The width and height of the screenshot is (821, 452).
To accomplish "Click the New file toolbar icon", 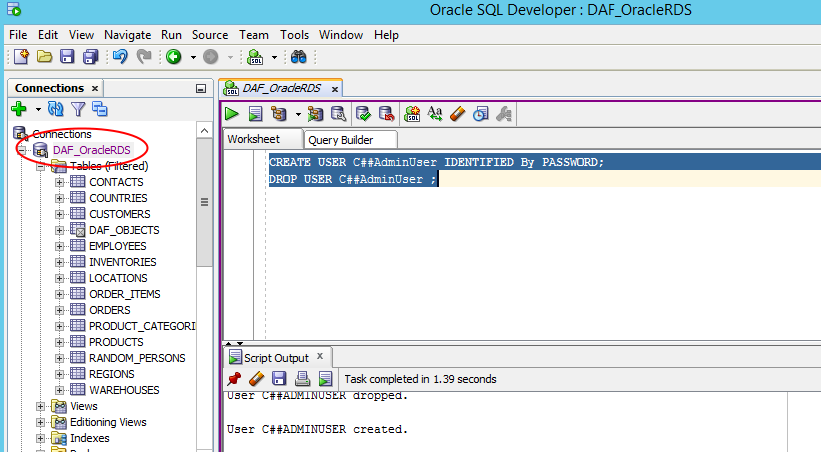I will coord(21,57).
